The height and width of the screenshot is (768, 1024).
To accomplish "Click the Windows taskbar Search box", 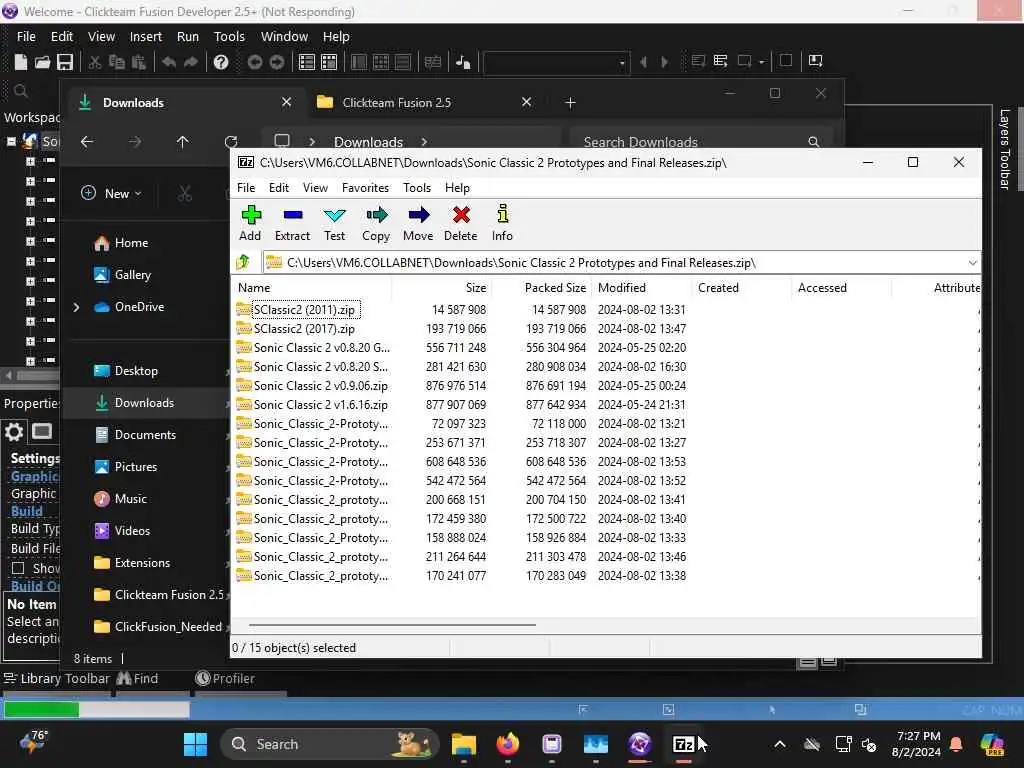I will [330, 744].
